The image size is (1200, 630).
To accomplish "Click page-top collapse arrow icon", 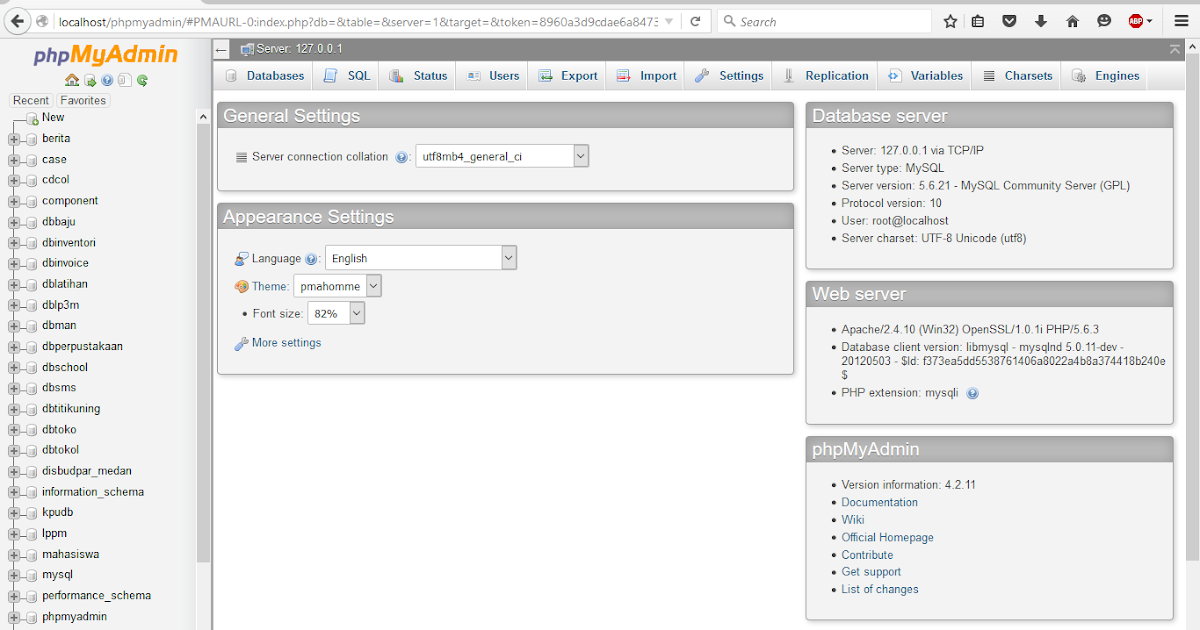I will pyautogui.click(x=1175, y=49).
